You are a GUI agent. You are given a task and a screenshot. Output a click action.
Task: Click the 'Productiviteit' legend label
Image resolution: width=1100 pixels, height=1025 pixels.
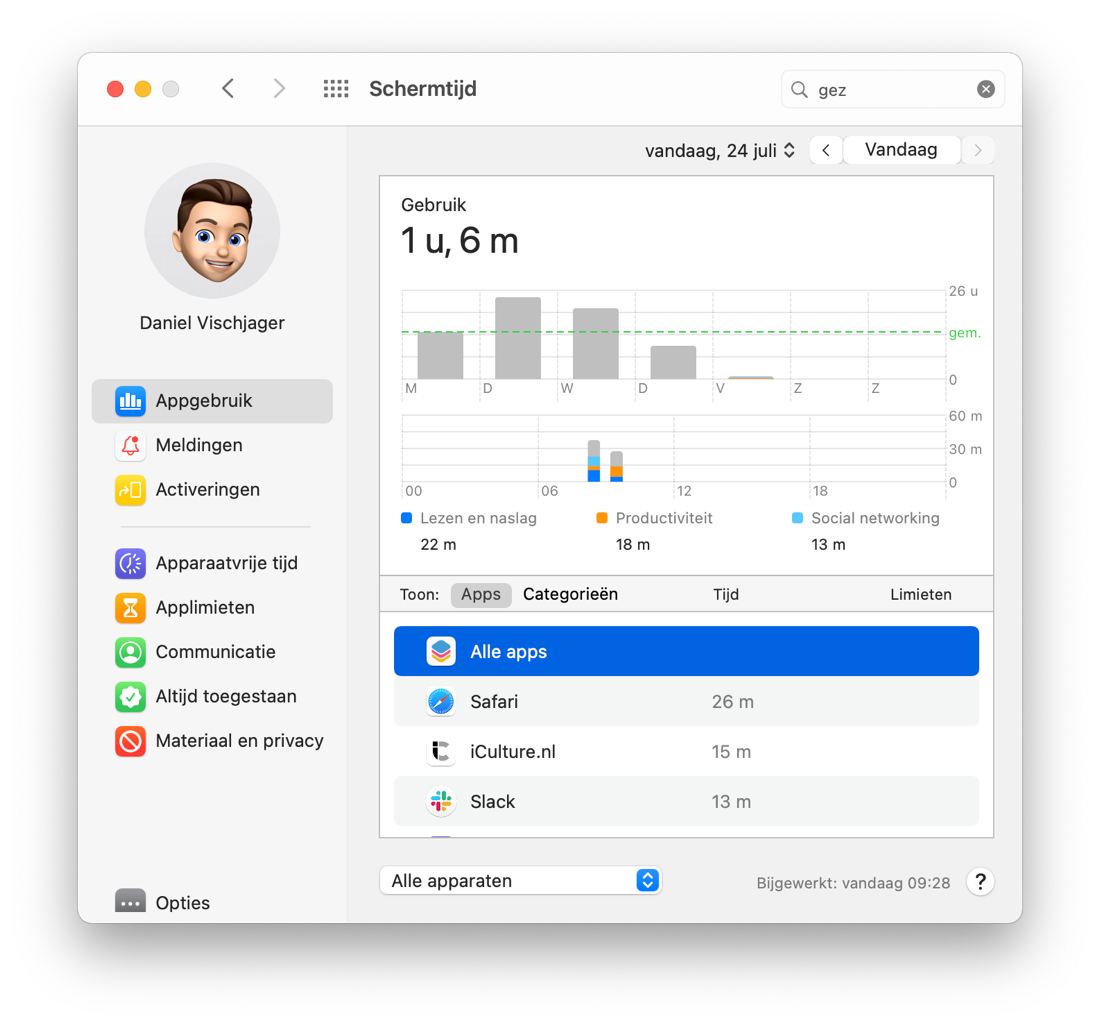click(x=664, y=518)
